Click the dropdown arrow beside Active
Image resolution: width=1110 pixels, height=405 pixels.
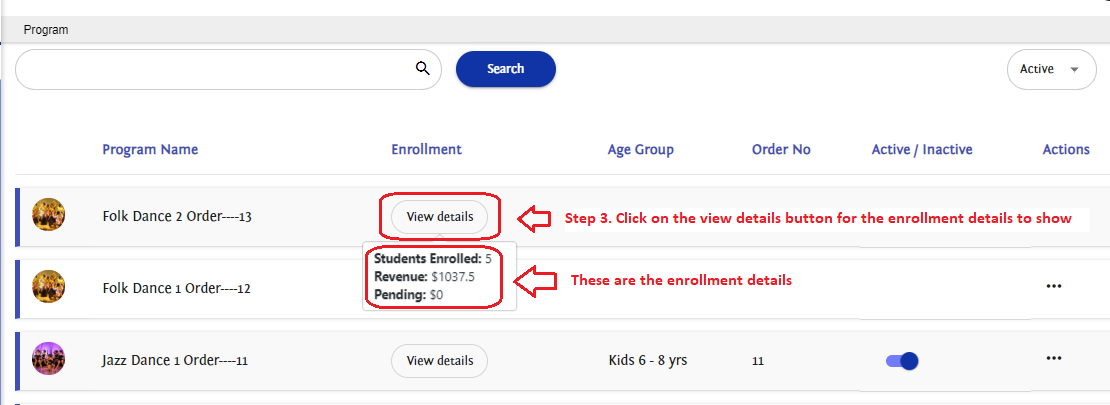[x=1075, y=70]
